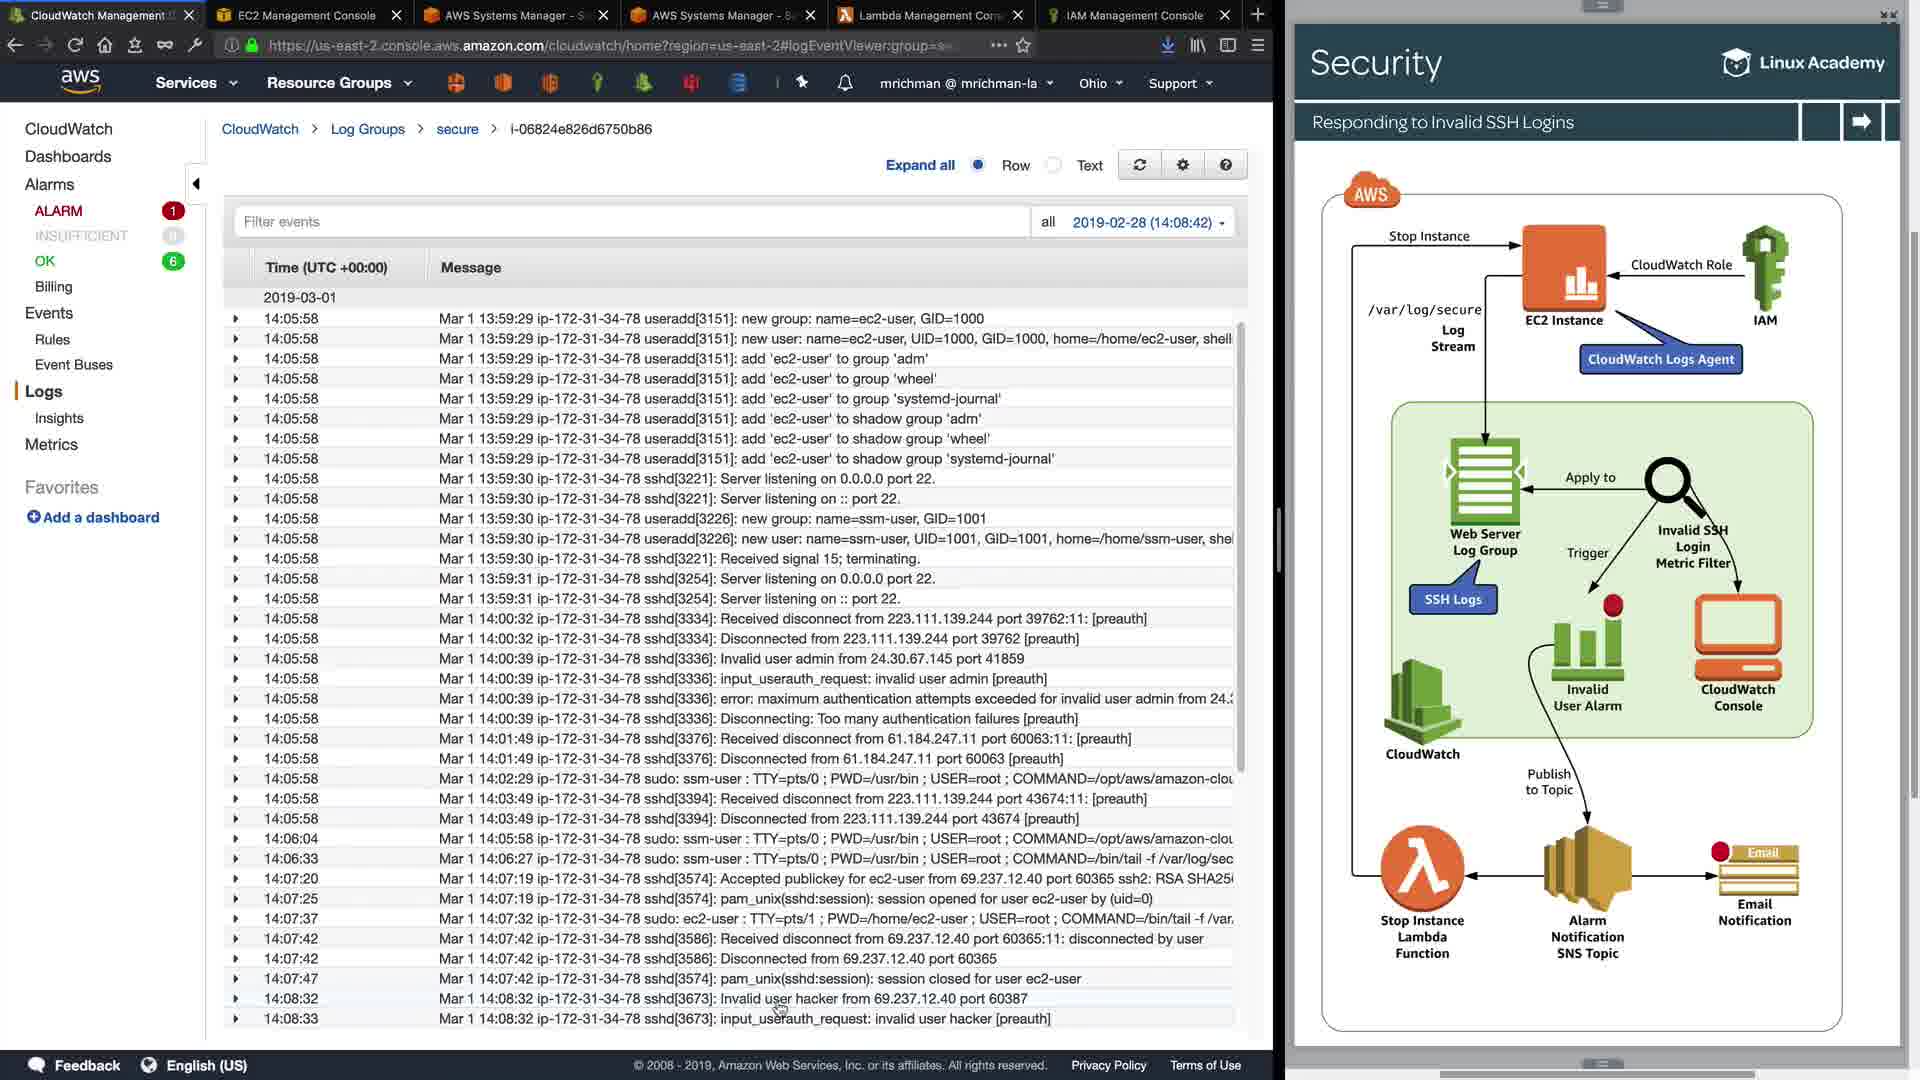Click the browser downloads arrow icon

coord(1167,45)
